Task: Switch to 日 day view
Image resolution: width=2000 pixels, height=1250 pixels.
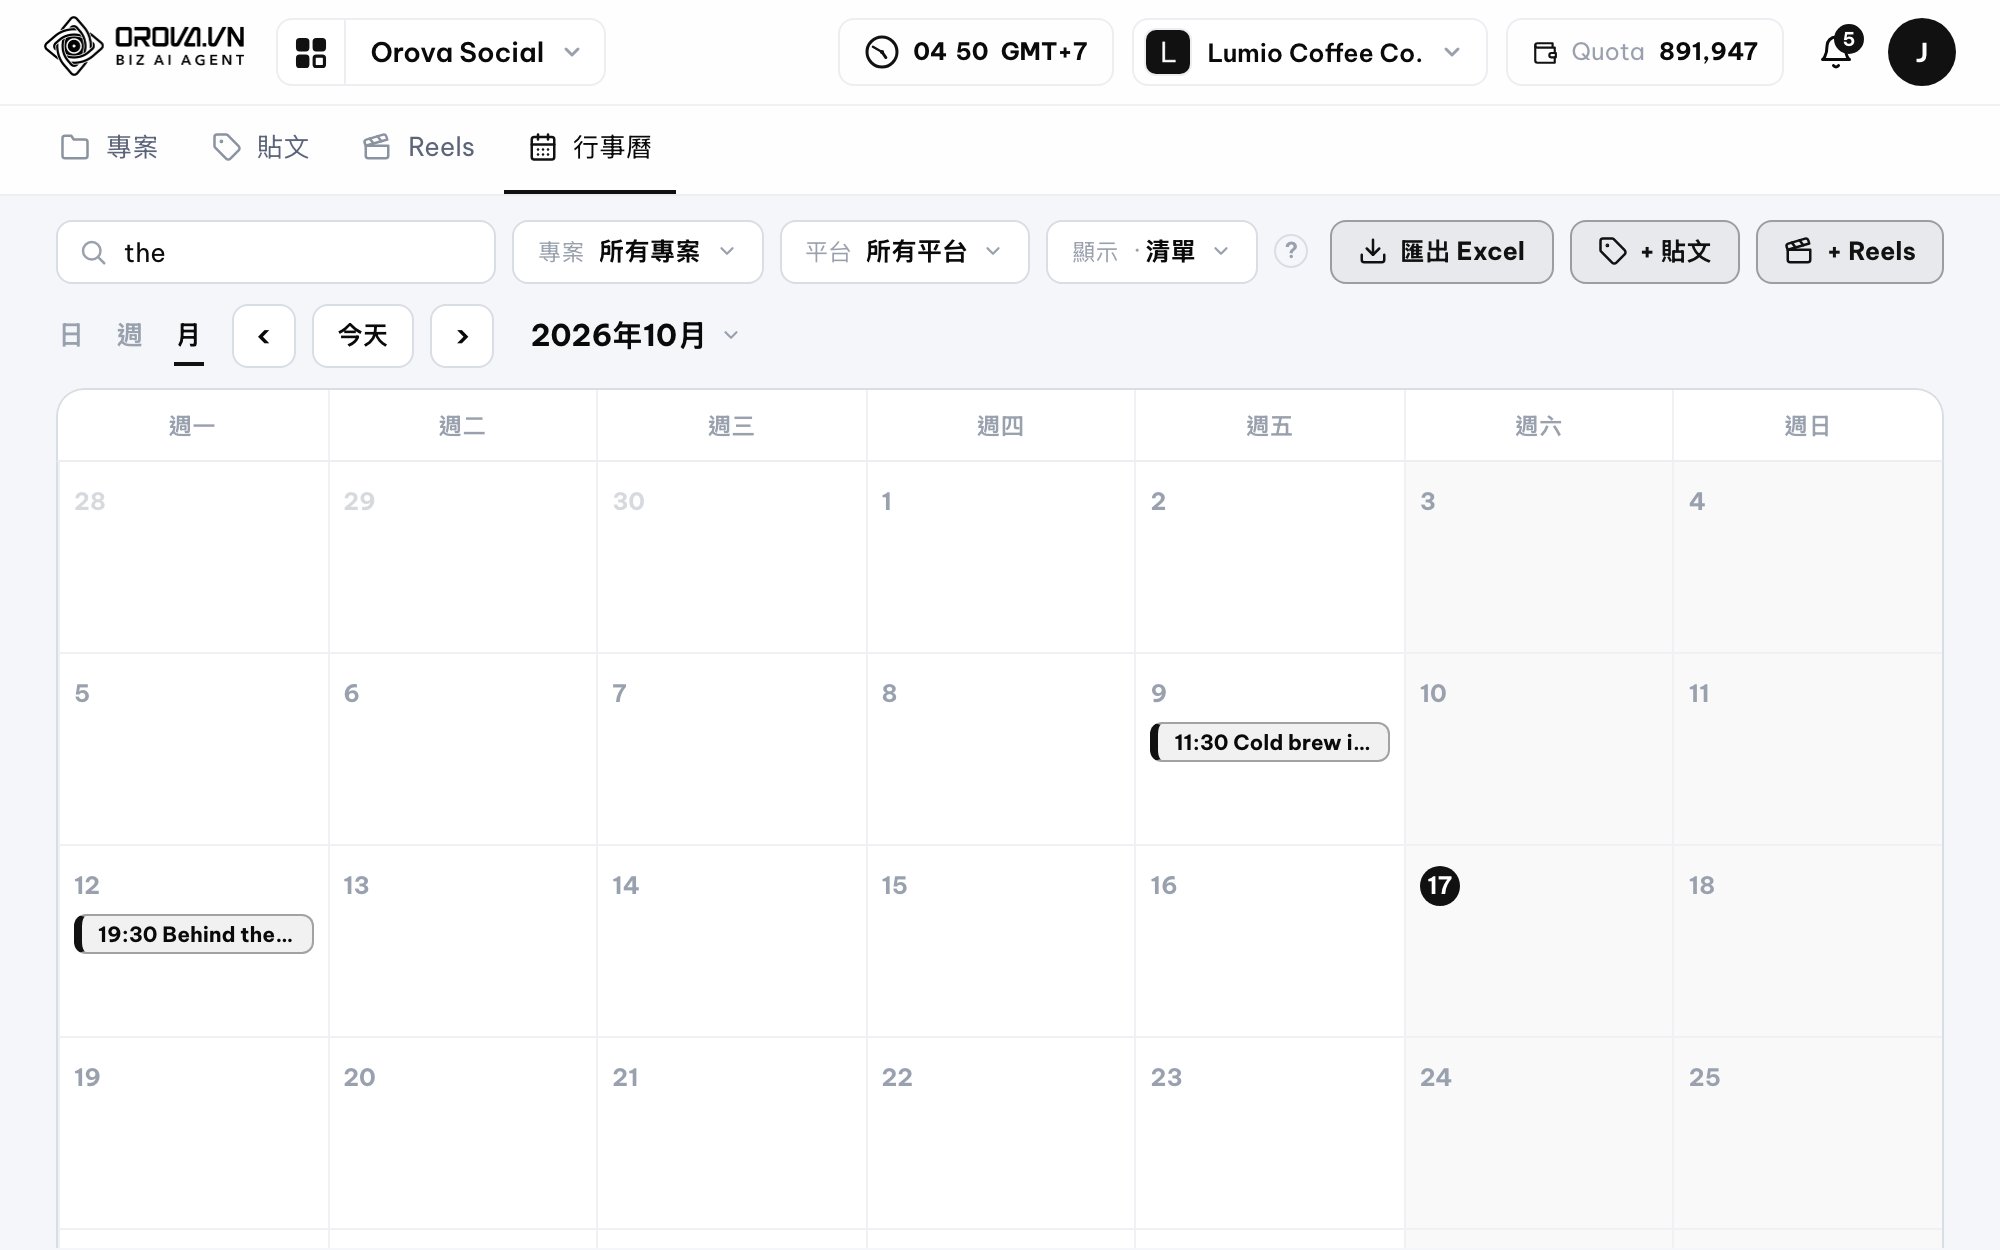Action: (71, 335)
